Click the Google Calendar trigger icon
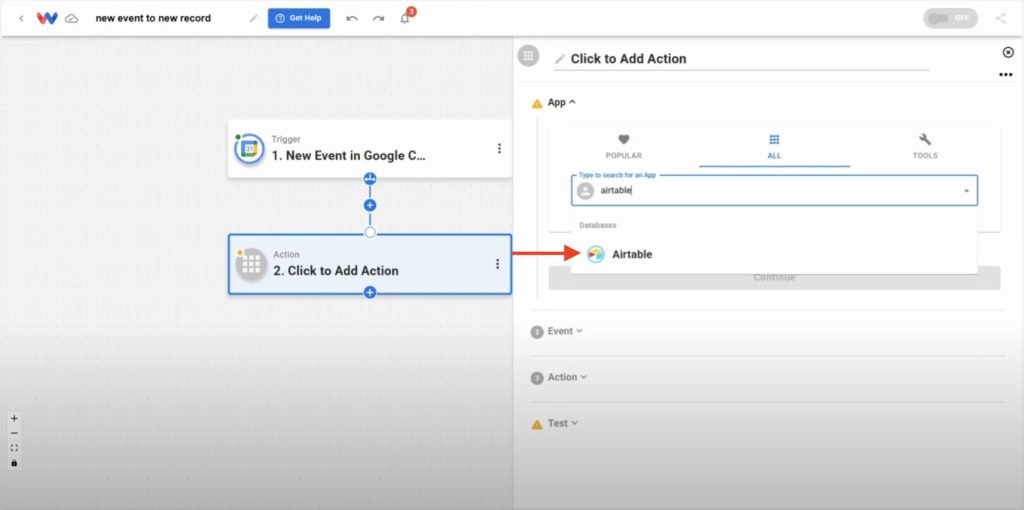 (x=249, y=150)
